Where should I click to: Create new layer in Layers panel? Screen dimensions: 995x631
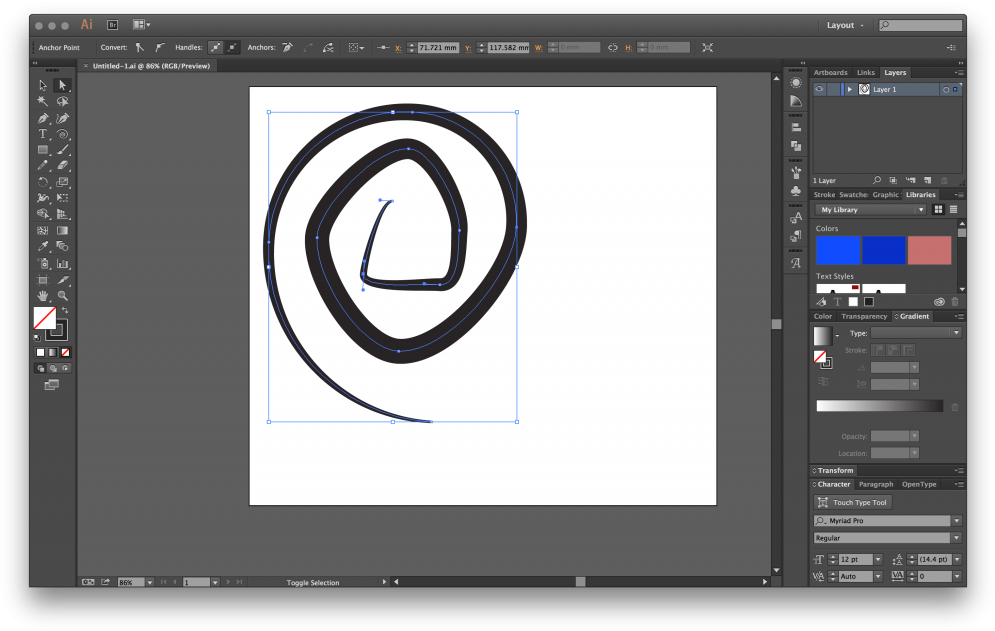pos(927,181)
